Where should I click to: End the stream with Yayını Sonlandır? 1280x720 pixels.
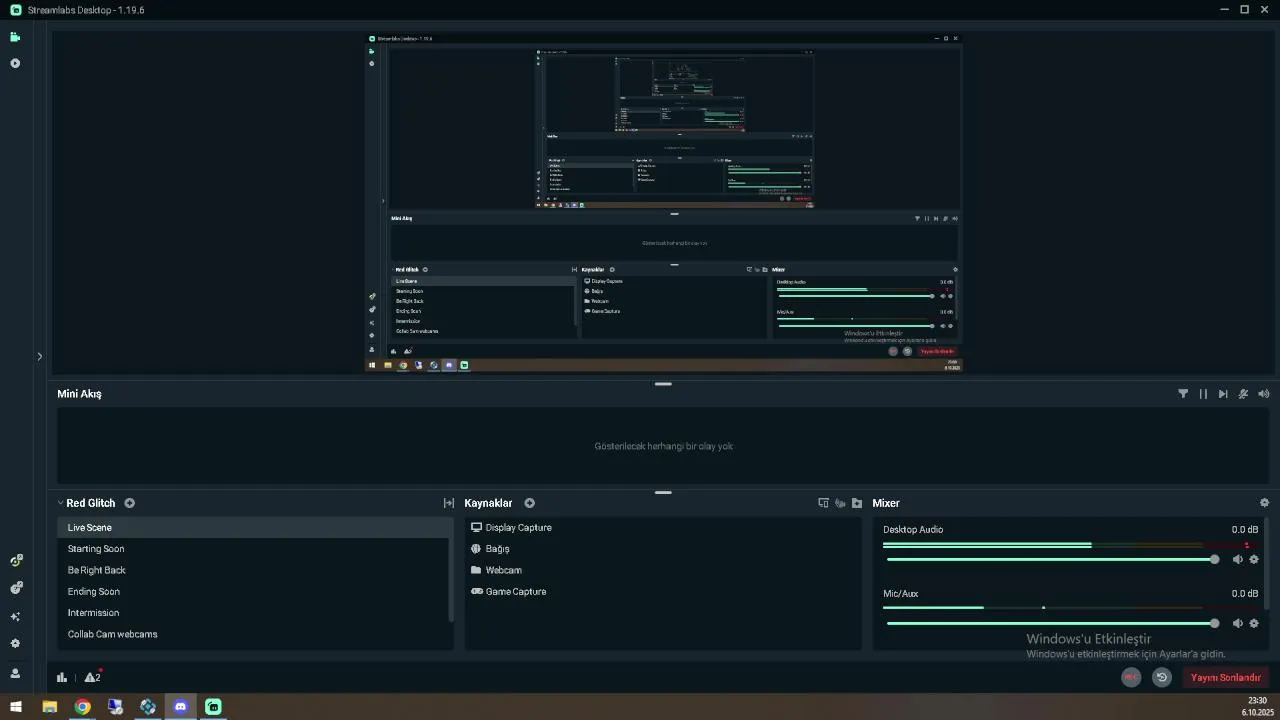pyautogui.click(x=1225, y=677)
